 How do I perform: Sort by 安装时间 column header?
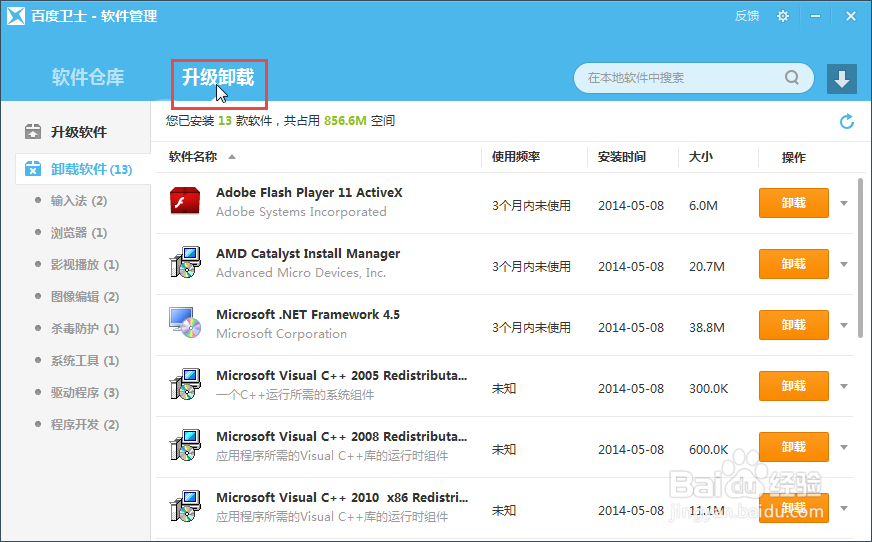coord(622,157)
